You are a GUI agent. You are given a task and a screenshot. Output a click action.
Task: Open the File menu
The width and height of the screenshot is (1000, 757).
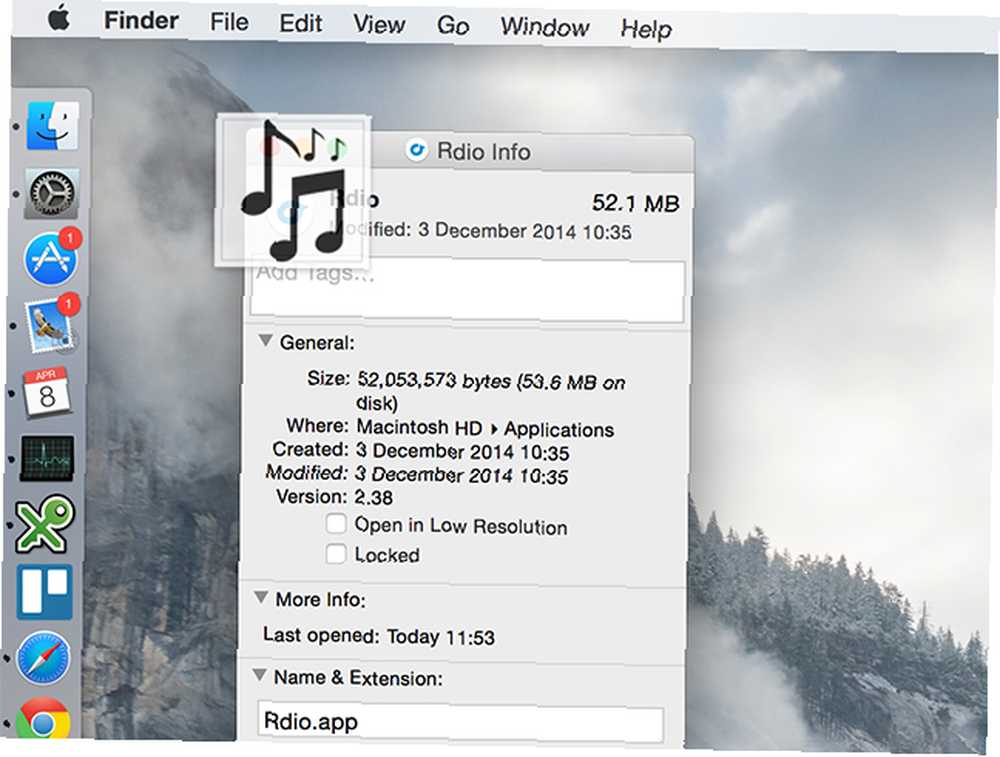click(229, 22)
